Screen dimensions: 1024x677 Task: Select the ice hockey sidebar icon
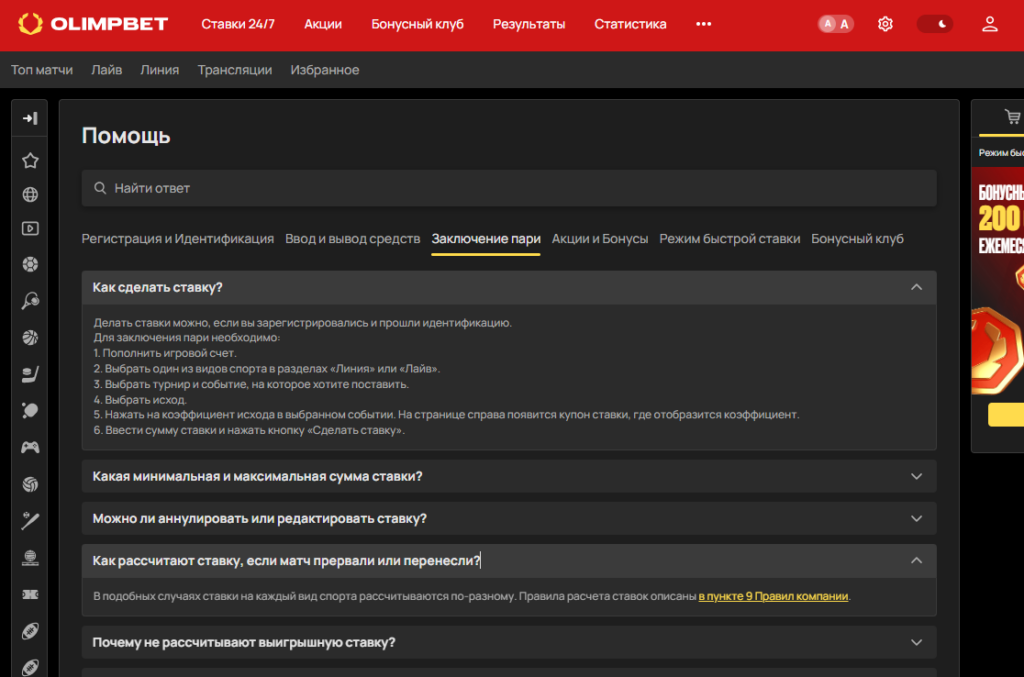pos(30,374)
